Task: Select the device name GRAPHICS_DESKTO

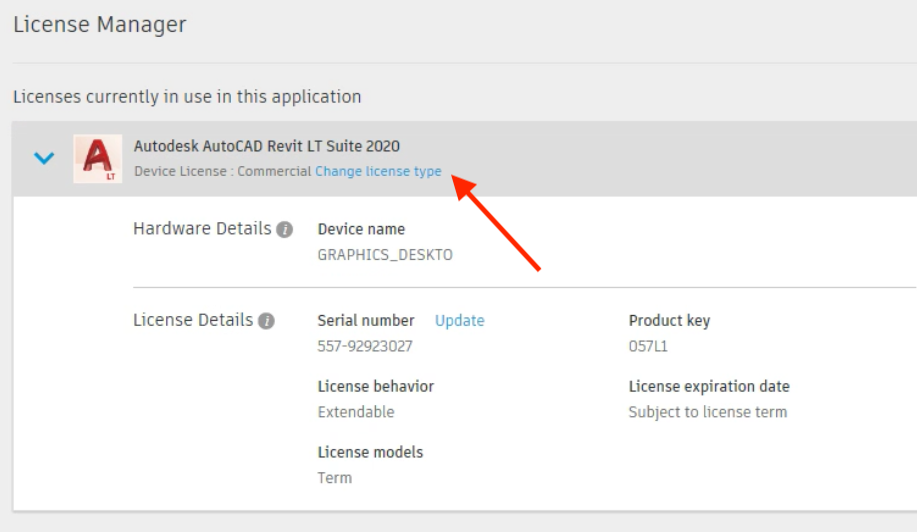Action: (x=385, y=255)
